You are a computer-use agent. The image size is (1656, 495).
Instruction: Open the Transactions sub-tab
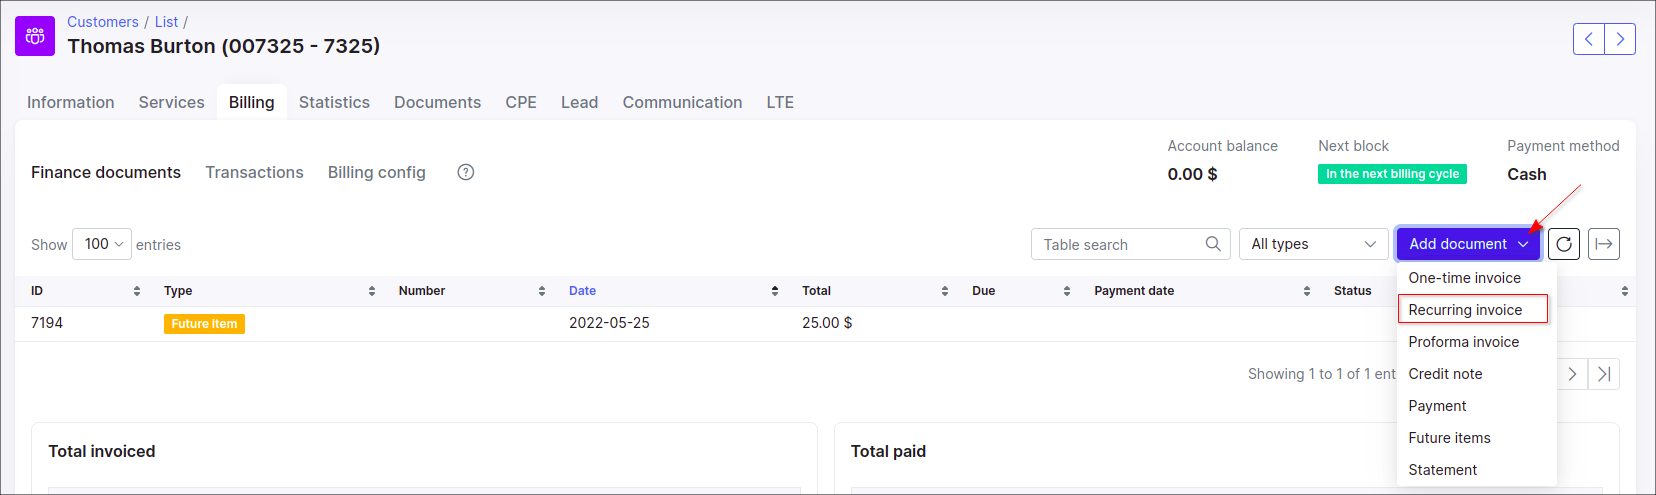tap(254, 172)
